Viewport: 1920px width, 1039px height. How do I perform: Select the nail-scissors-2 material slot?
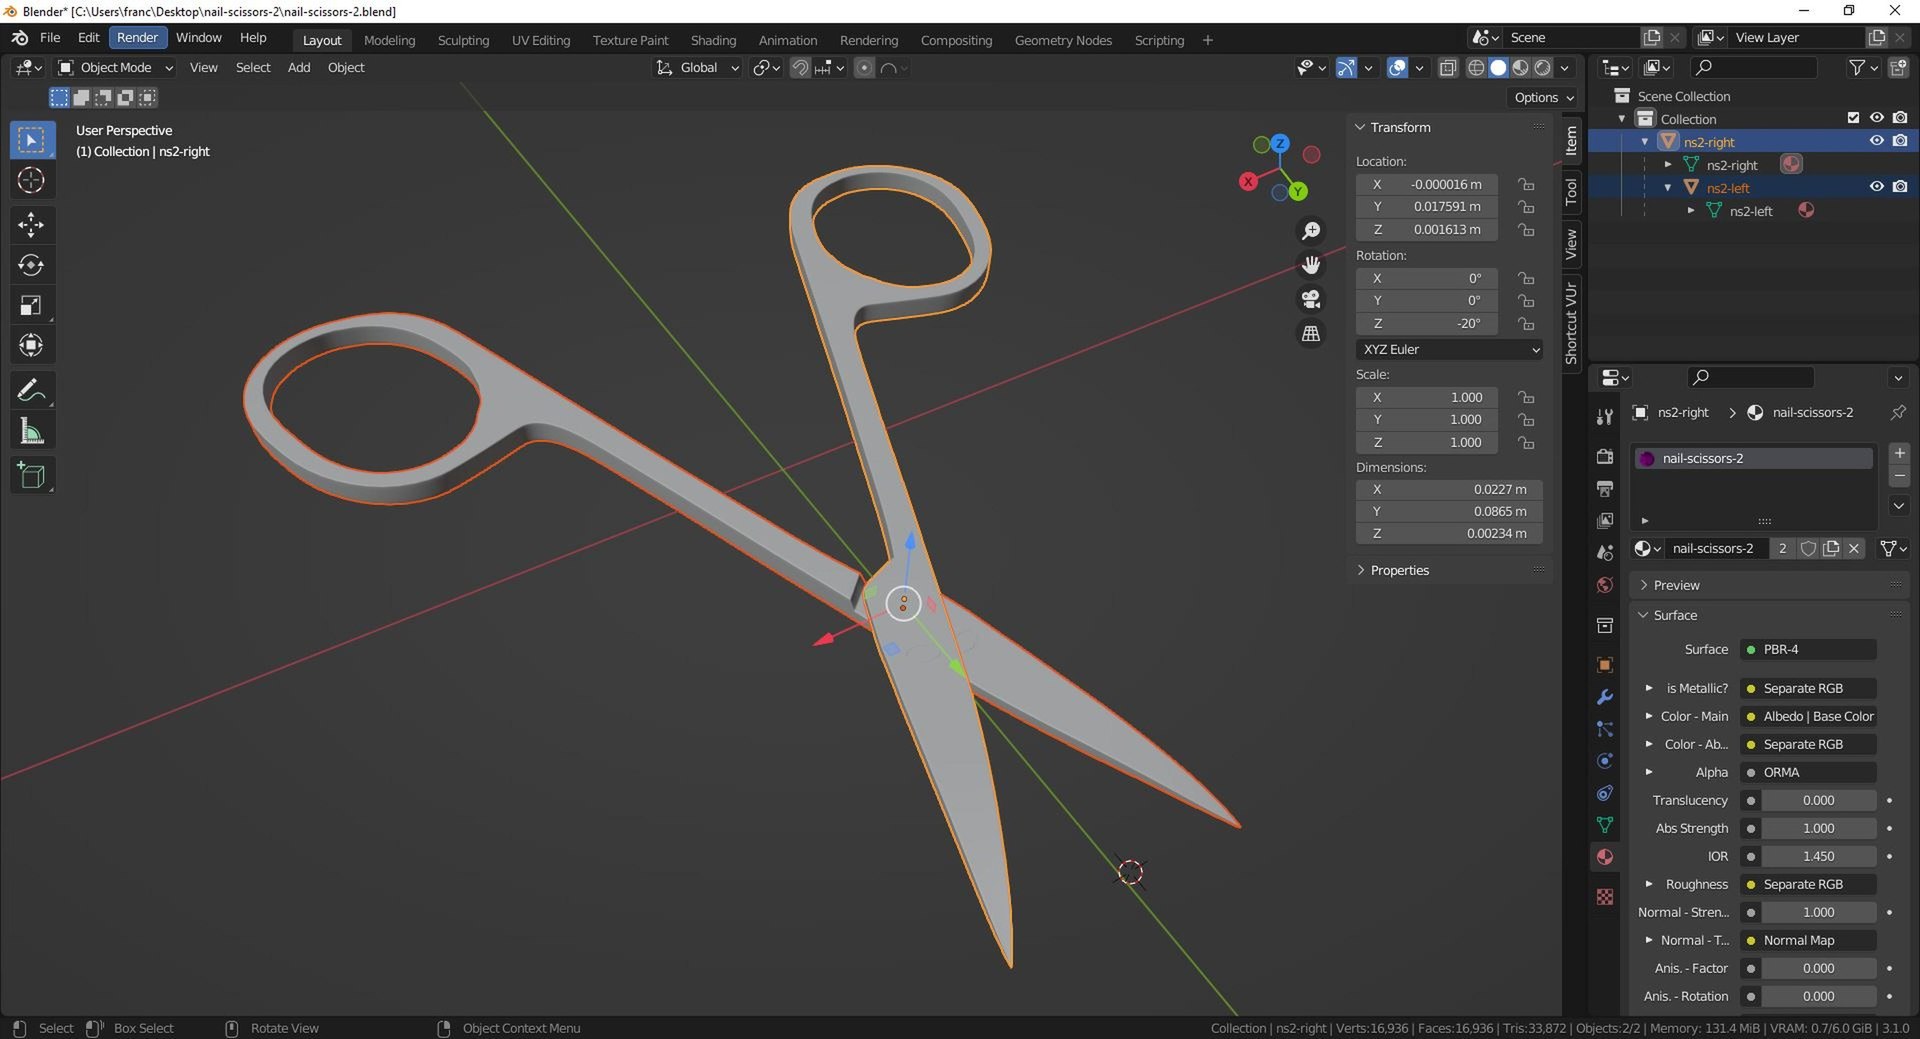pos(1752,458)
